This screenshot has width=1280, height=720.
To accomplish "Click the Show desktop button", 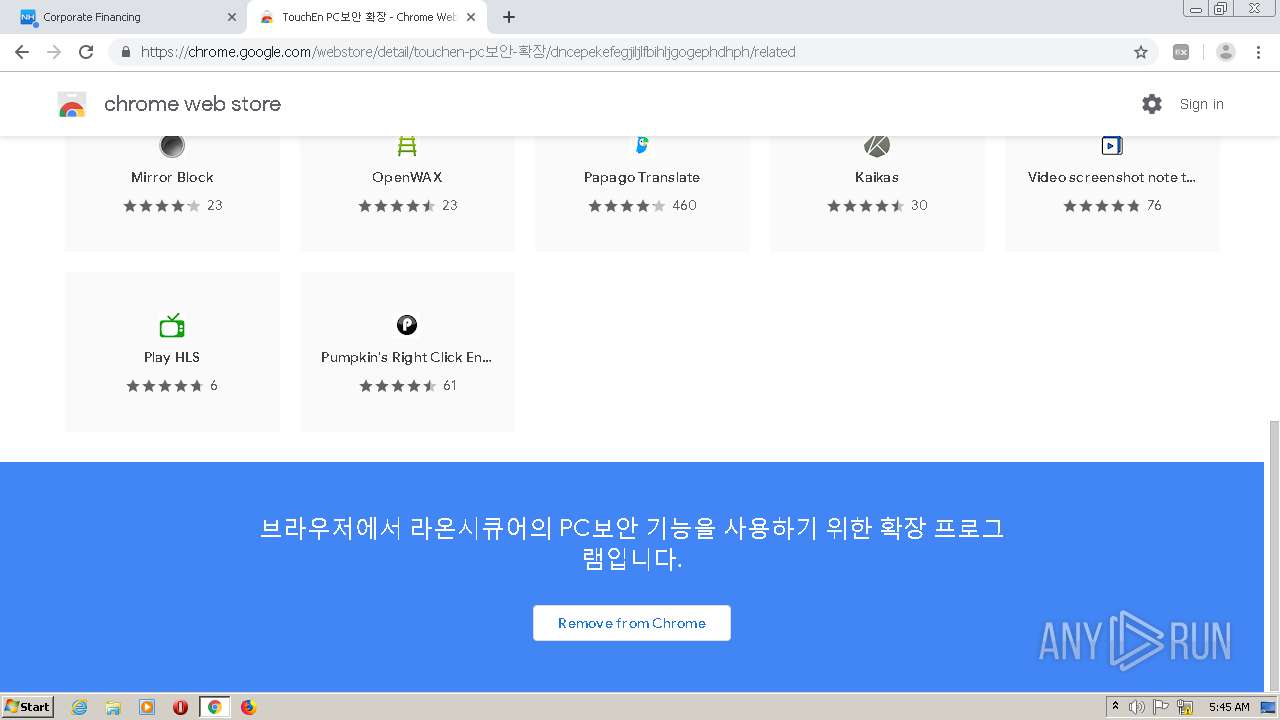I will (x=1270, y=707).
